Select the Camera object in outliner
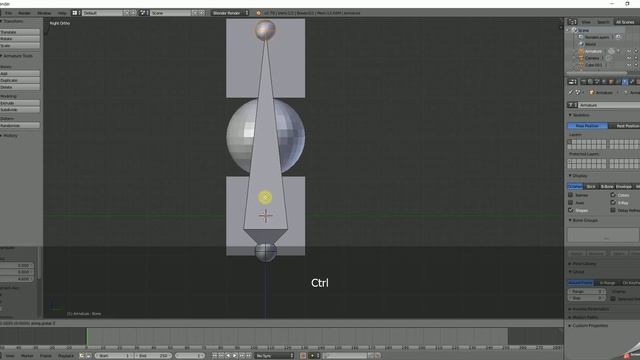This screenshot has height=360, width=640. 592,58
